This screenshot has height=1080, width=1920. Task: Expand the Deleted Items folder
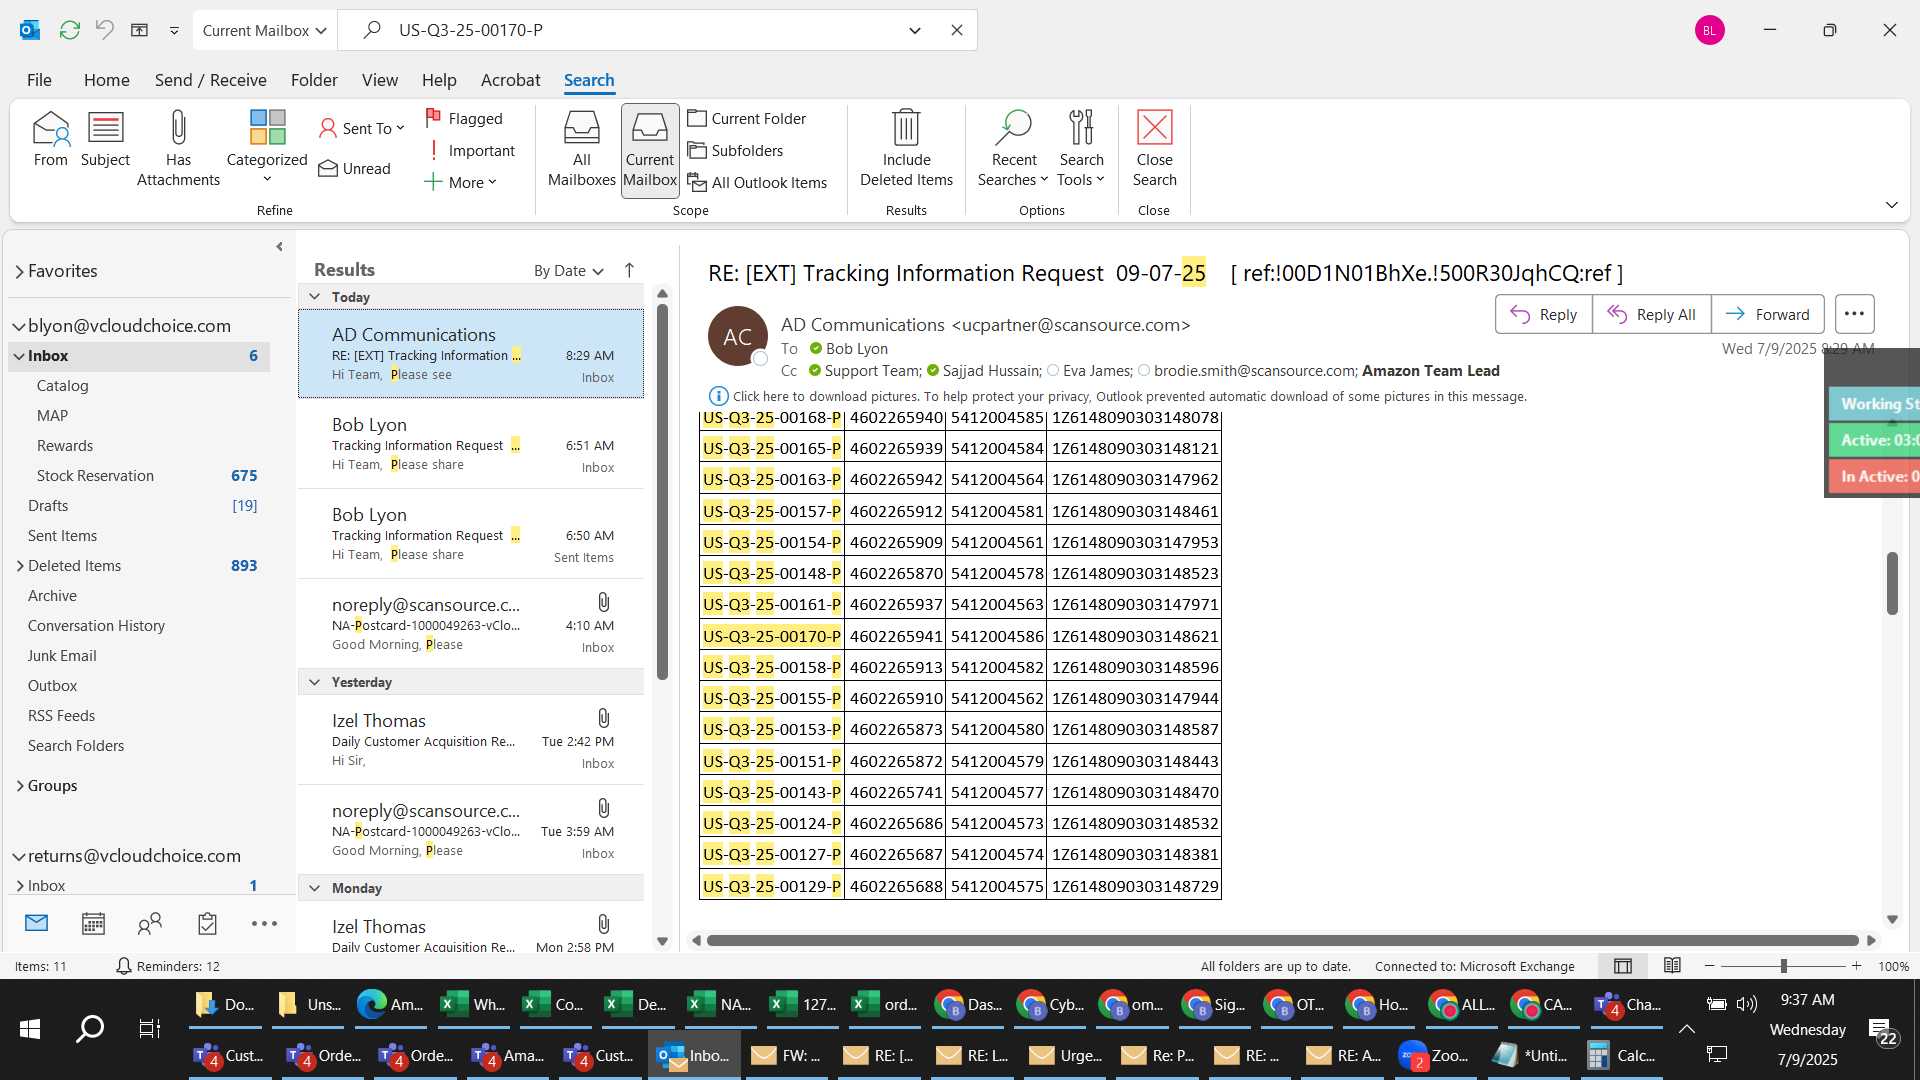20,566
